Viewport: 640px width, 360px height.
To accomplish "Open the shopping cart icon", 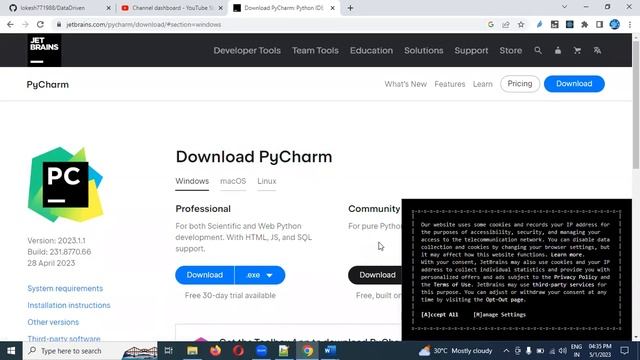I will click(577, 51).
